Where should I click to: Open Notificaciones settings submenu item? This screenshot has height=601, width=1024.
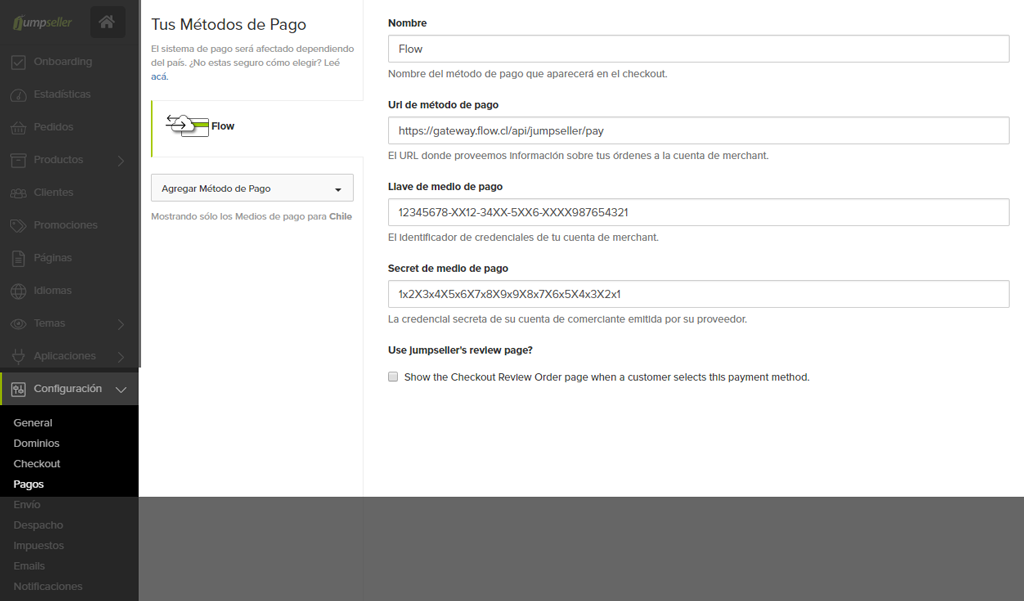(x=48, y=587)
